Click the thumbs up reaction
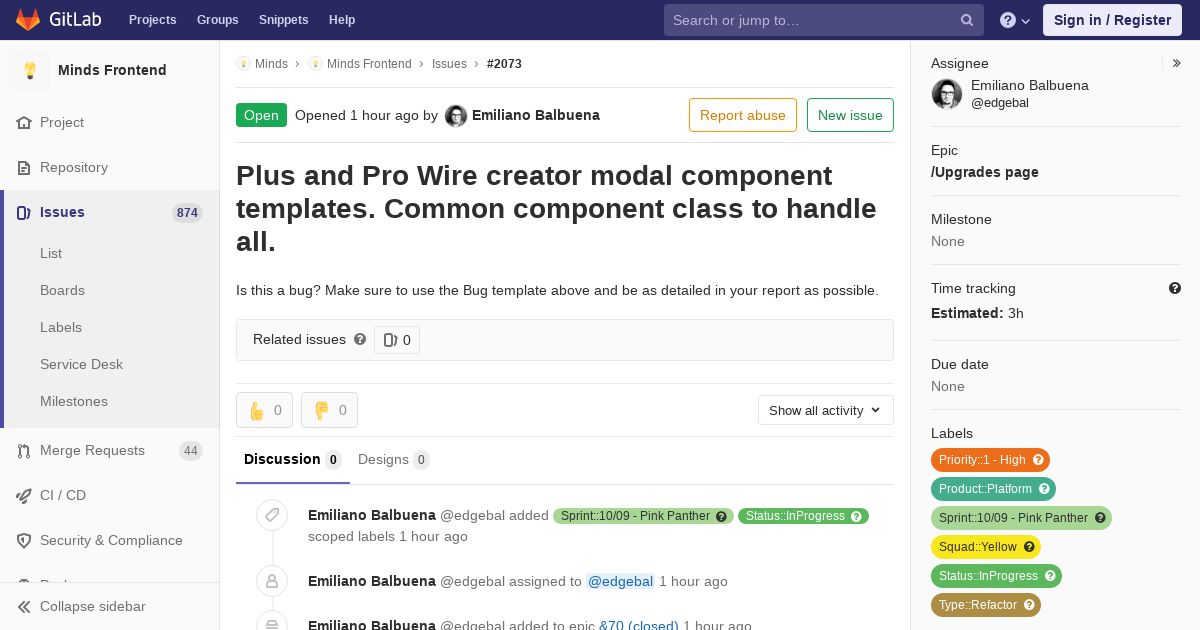This screenshot has height=630, width=1200. point(264,410)
